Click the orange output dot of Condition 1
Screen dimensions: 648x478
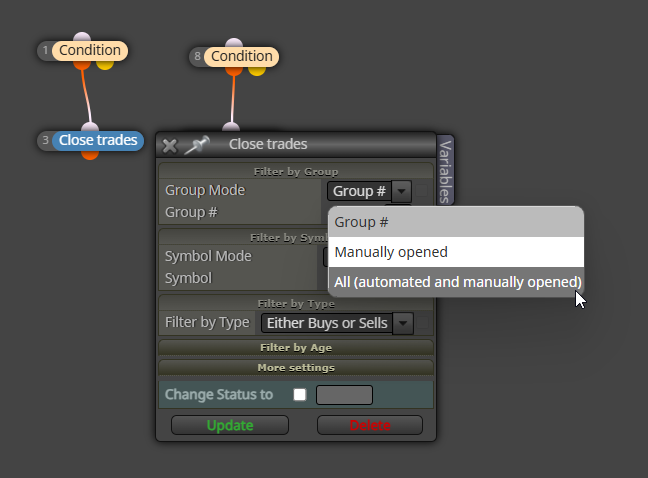[x=82, y=65]
